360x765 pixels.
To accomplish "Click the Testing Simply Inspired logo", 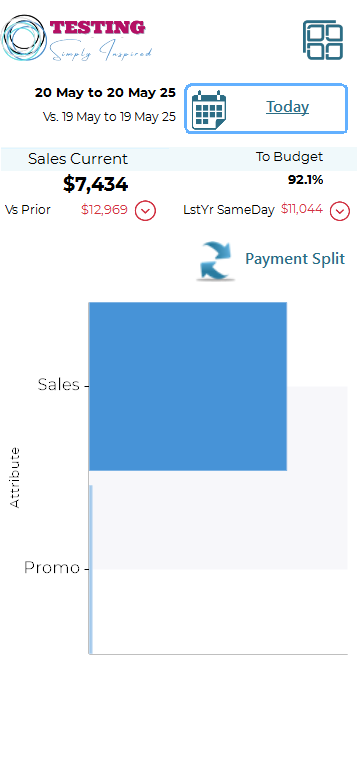I will 78,39.
